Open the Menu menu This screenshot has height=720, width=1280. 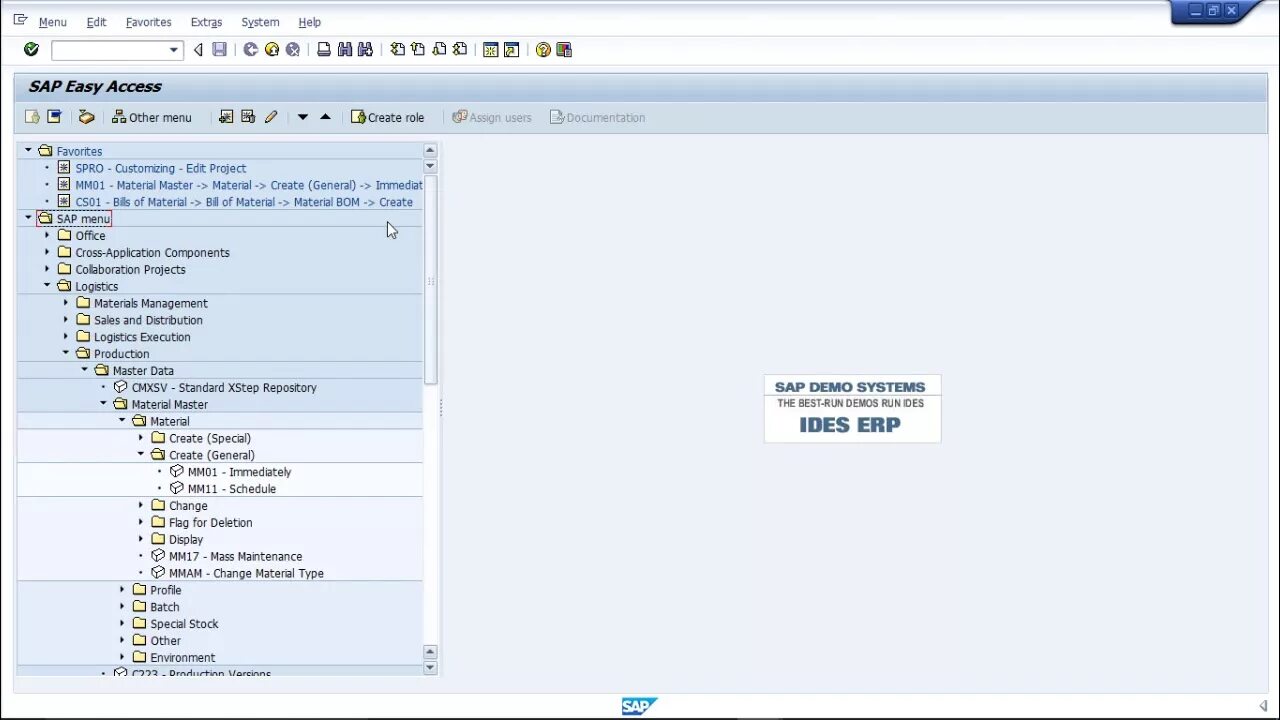point(52,22)
